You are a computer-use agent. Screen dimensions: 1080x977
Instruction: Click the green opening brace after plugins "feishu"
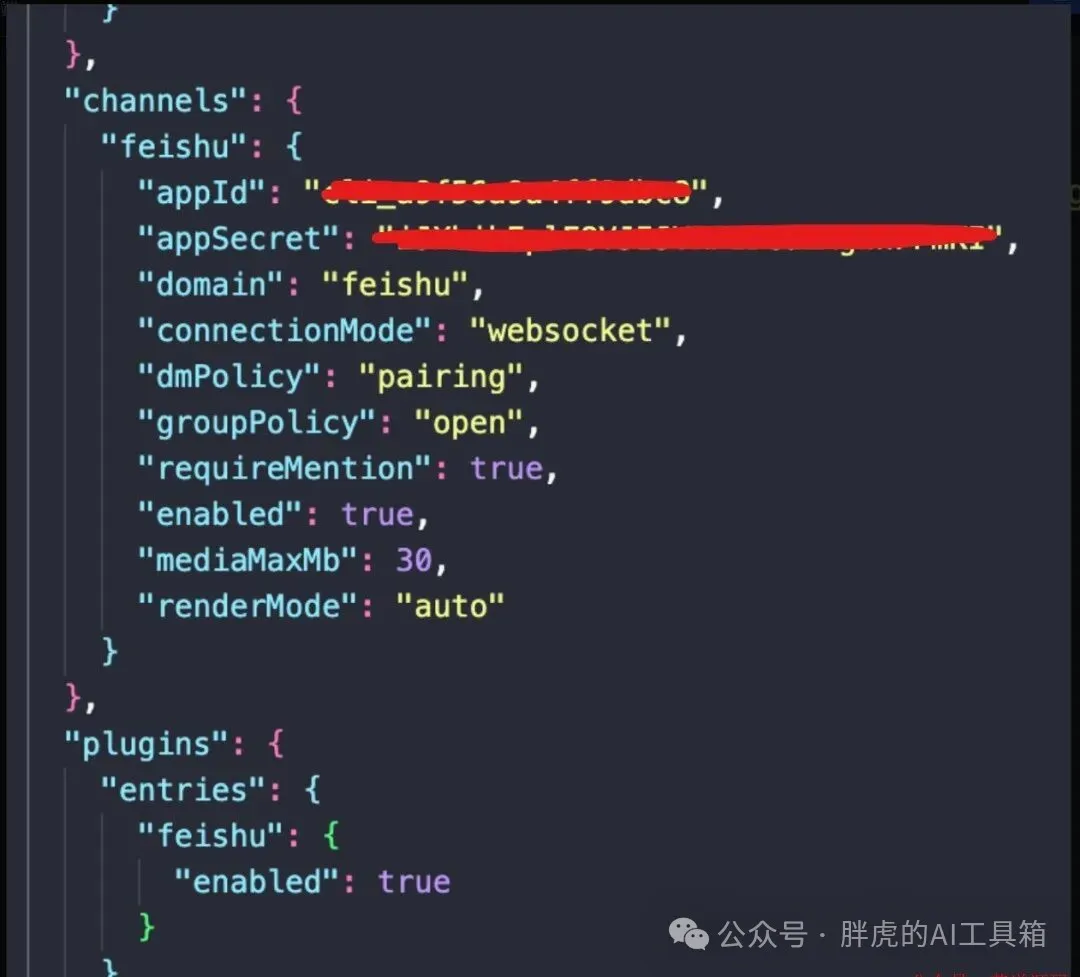pos(331,836)
